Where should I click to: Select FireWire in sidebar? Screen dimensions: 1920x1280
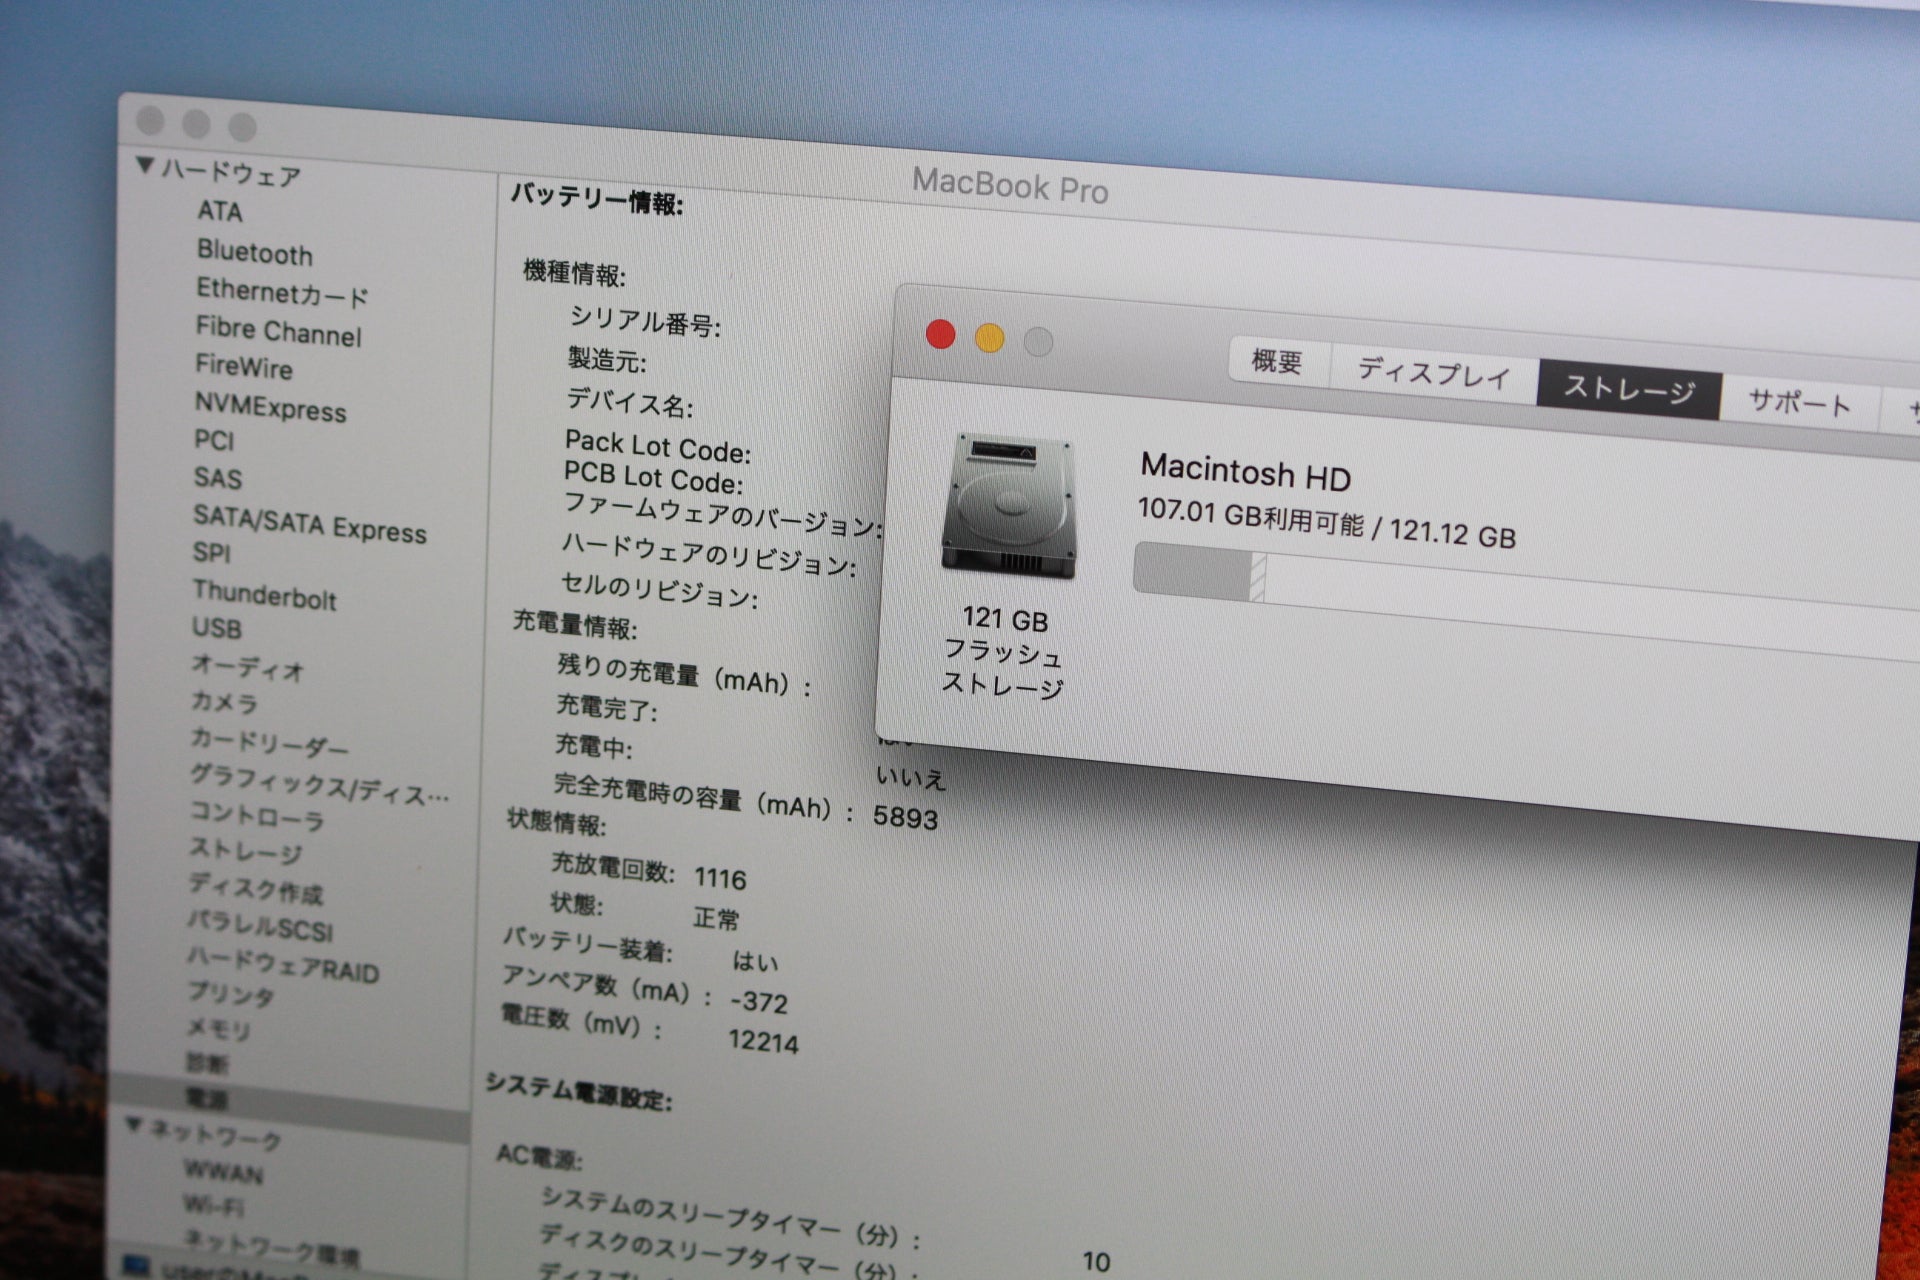(x=244, y=366)
